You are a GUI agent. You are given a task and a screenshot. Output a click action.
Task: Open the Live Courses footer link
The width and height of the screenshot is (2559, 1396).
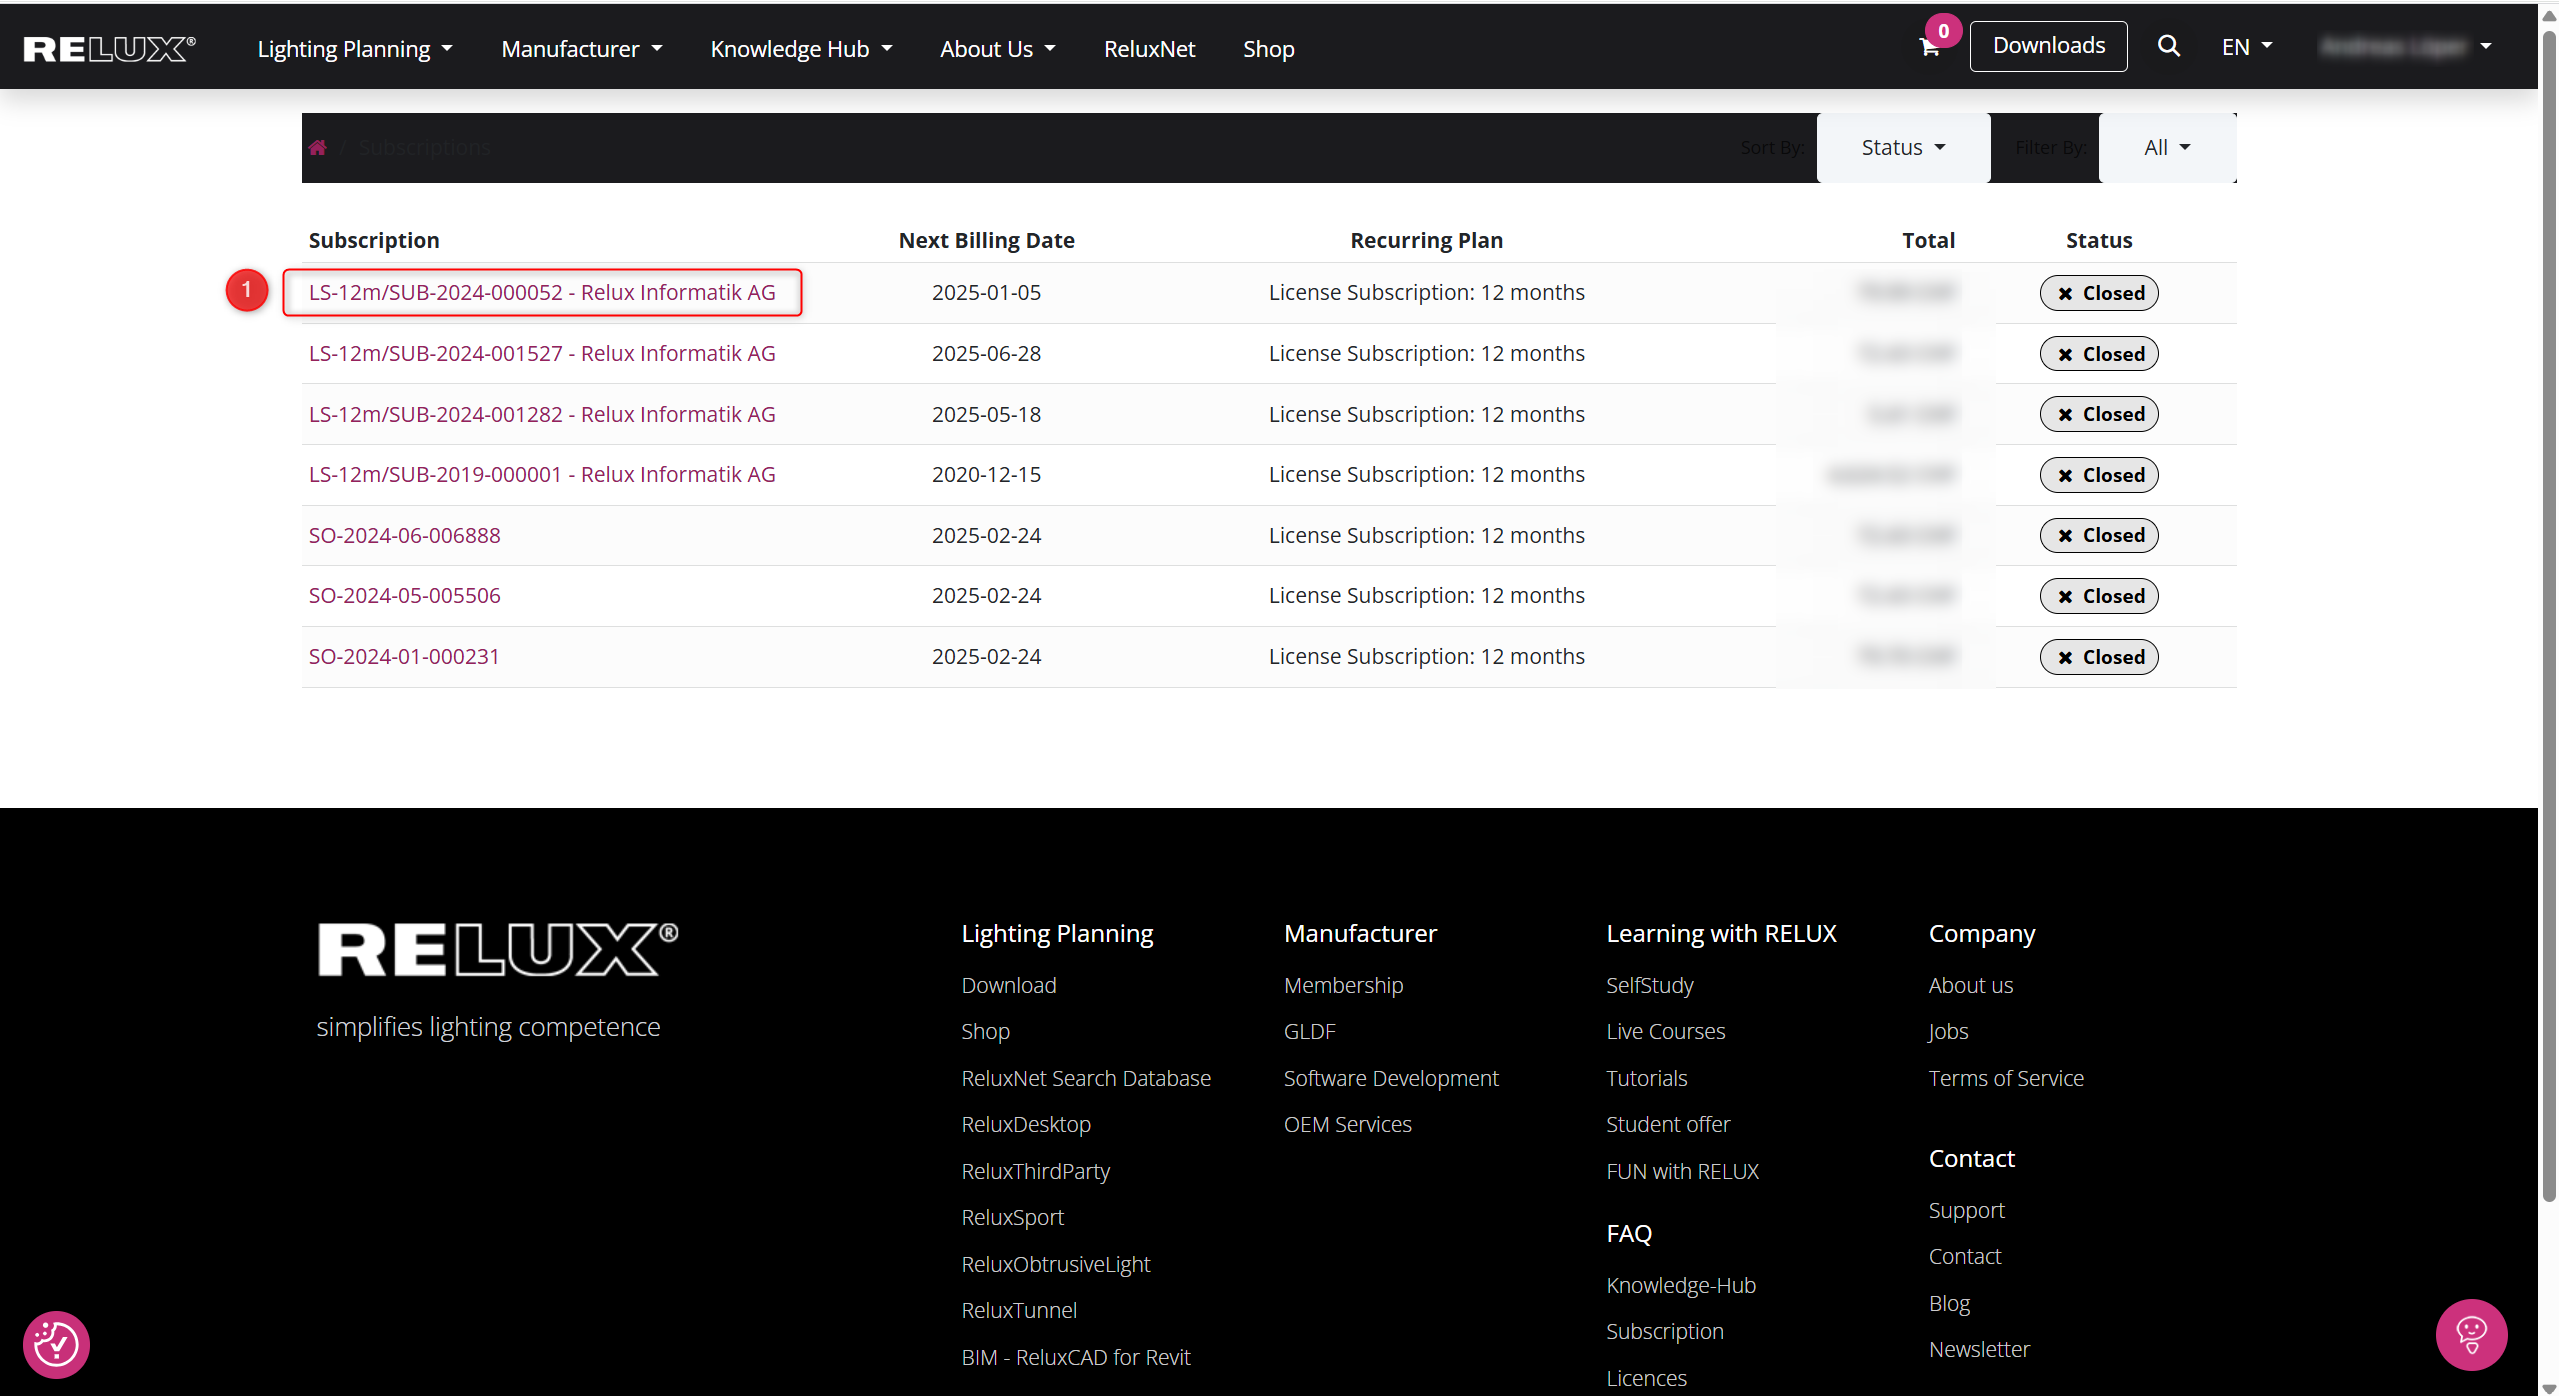[1666, 1031]
